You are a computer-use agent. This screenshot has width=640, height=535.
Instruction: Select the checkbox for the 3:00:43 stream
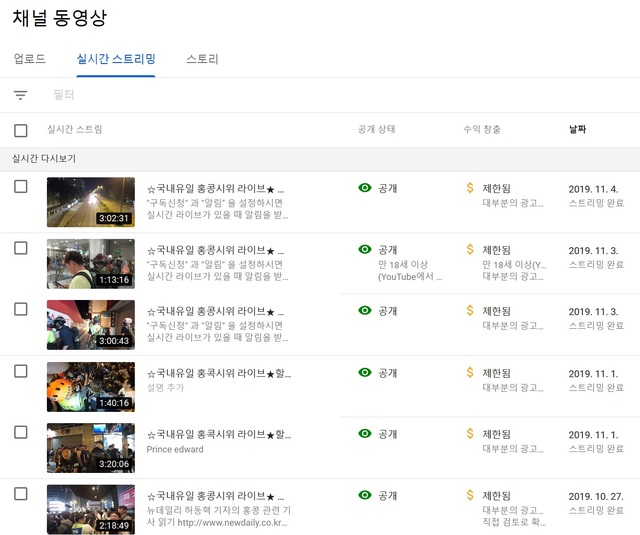click(x=21, y=309)
